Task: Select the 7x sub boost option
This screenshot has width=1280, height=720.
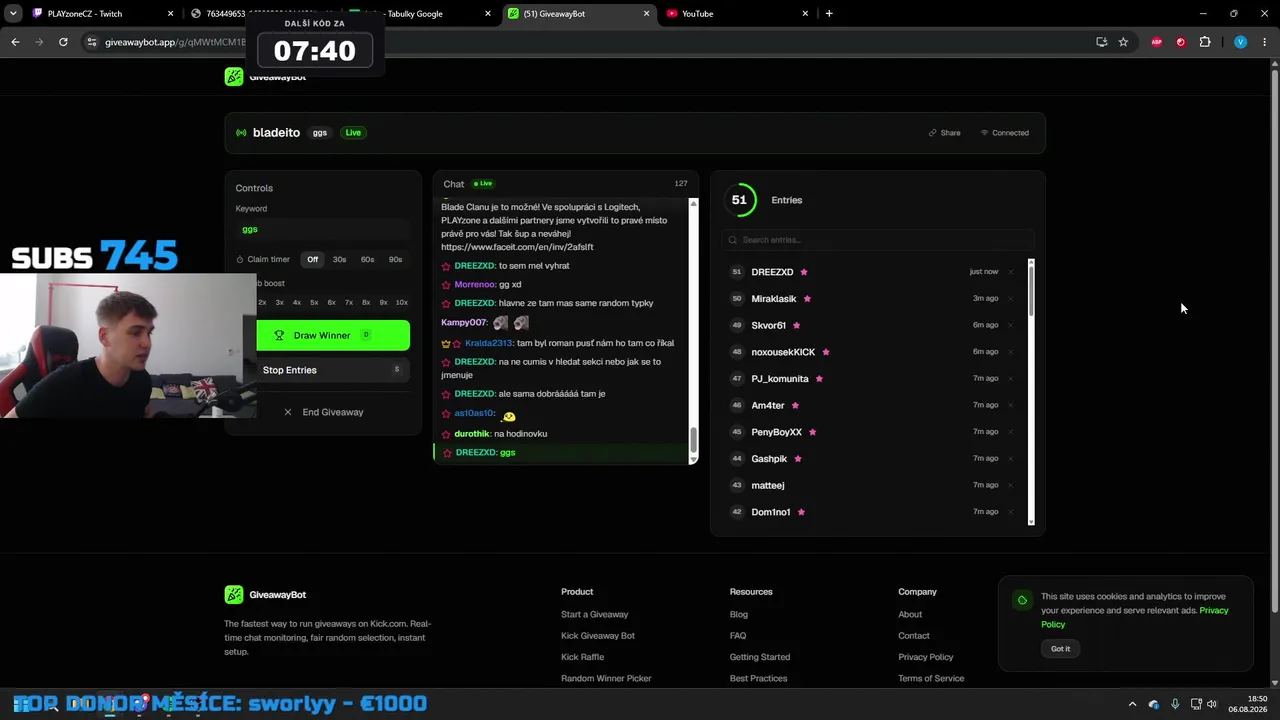Action: click(x=349, y=302)
